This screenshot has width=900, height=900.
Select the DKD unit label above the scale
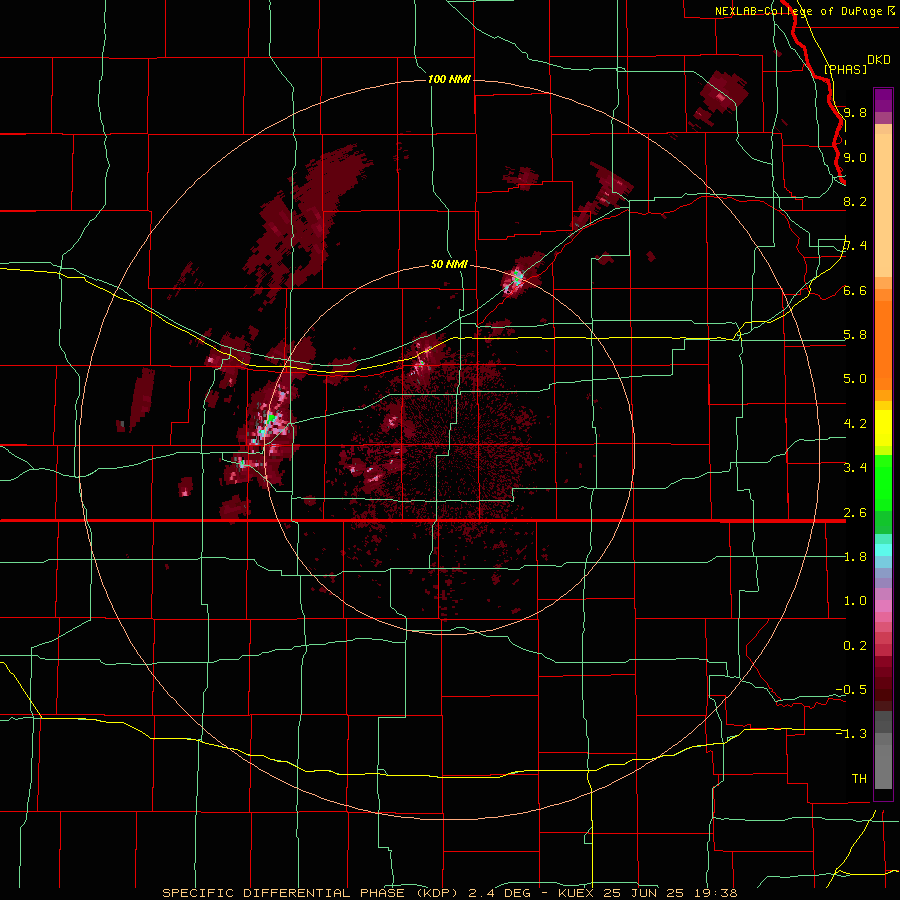(879, 59)
